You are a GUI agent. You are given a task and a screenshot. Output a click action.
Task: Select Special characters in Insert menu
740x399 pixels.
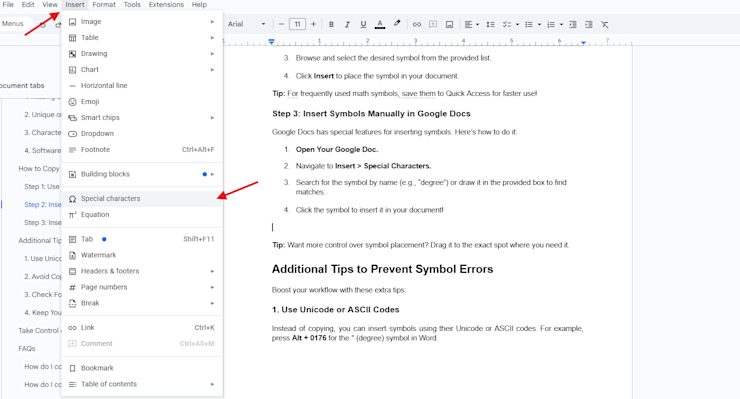[x=142, y=199]
